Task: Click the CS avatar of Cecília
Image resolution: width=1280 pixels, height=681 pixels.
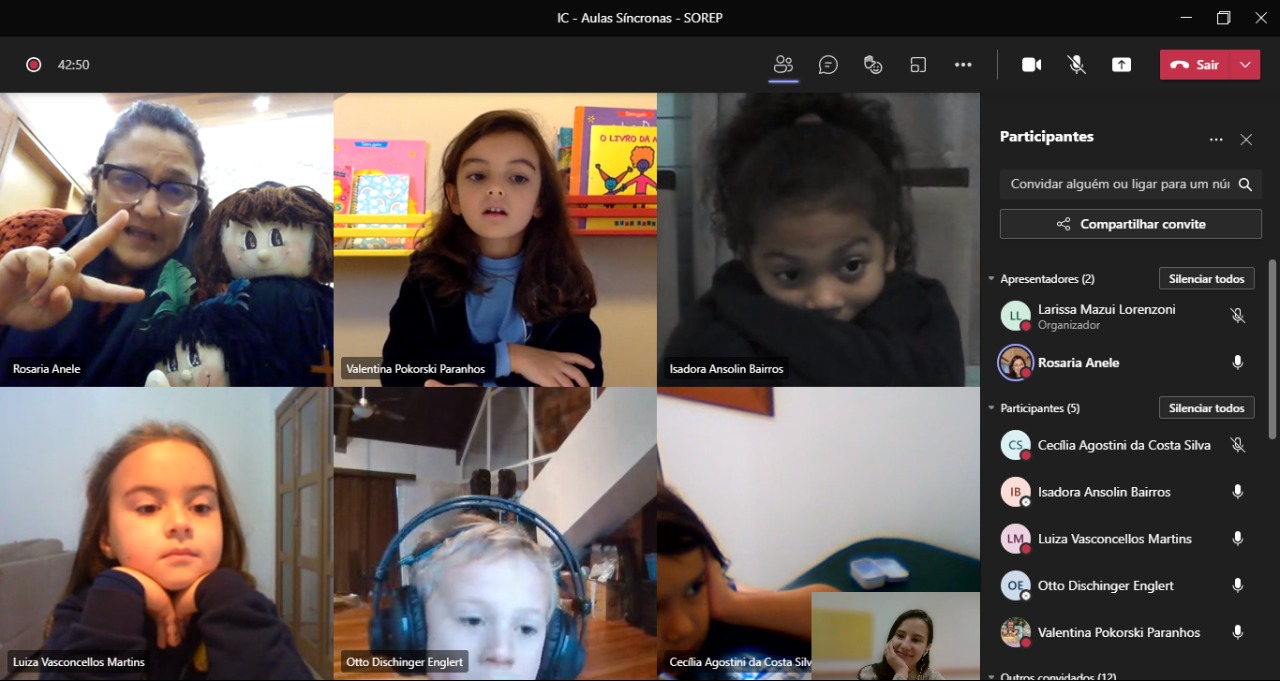Action: point(1016,445)
